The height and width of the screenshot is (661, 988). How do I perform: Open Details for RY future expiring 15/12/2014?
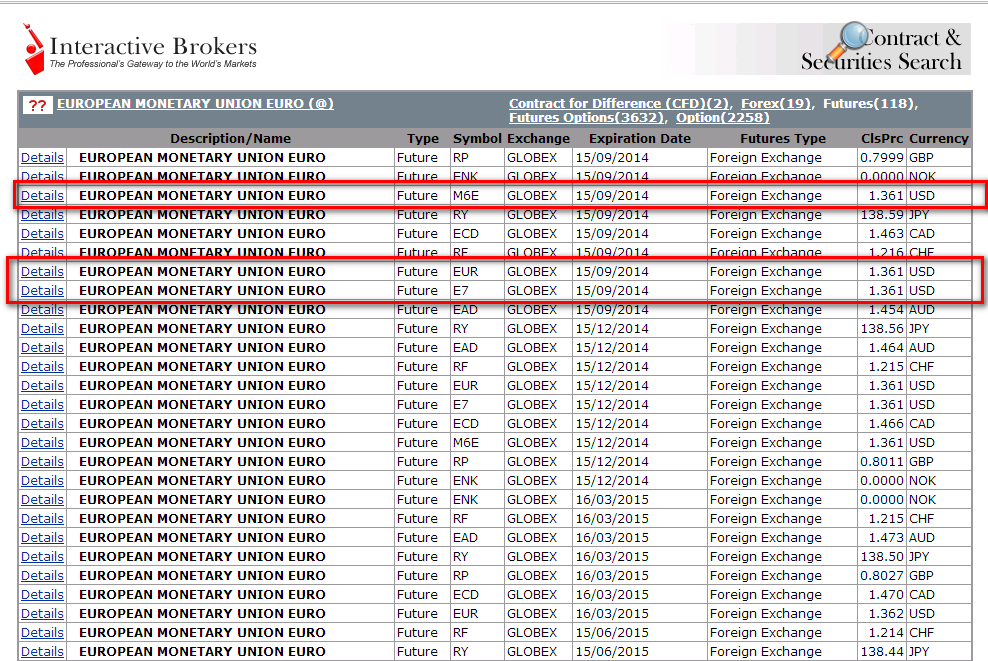tap(42, 328)
